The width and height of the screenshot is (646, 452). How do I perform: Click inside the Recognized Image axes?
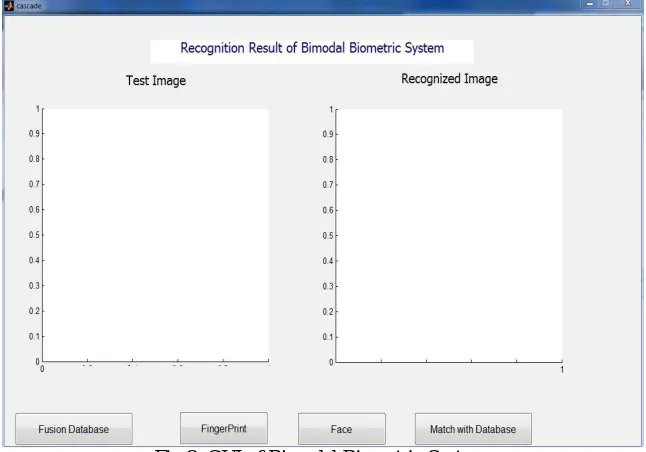pos(449,236)
